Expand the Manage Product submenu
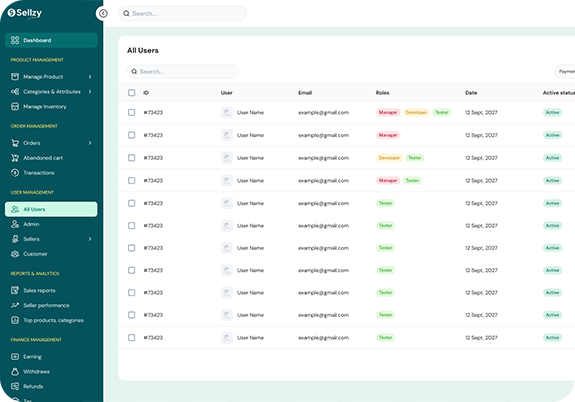Image resolution: width=575 pixels, height=402 pixels. tap(90, 77)
